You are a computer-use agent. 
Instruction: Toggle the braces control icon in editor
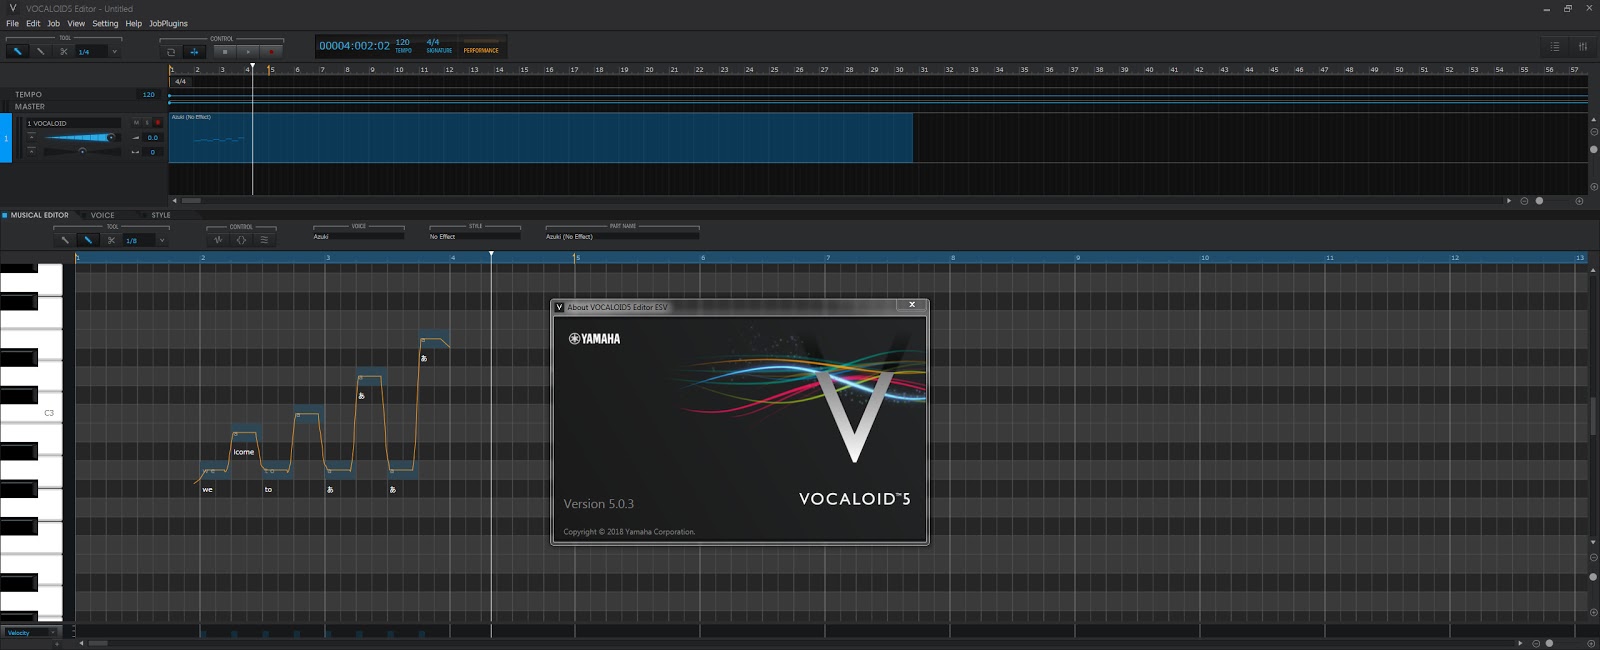241,240
